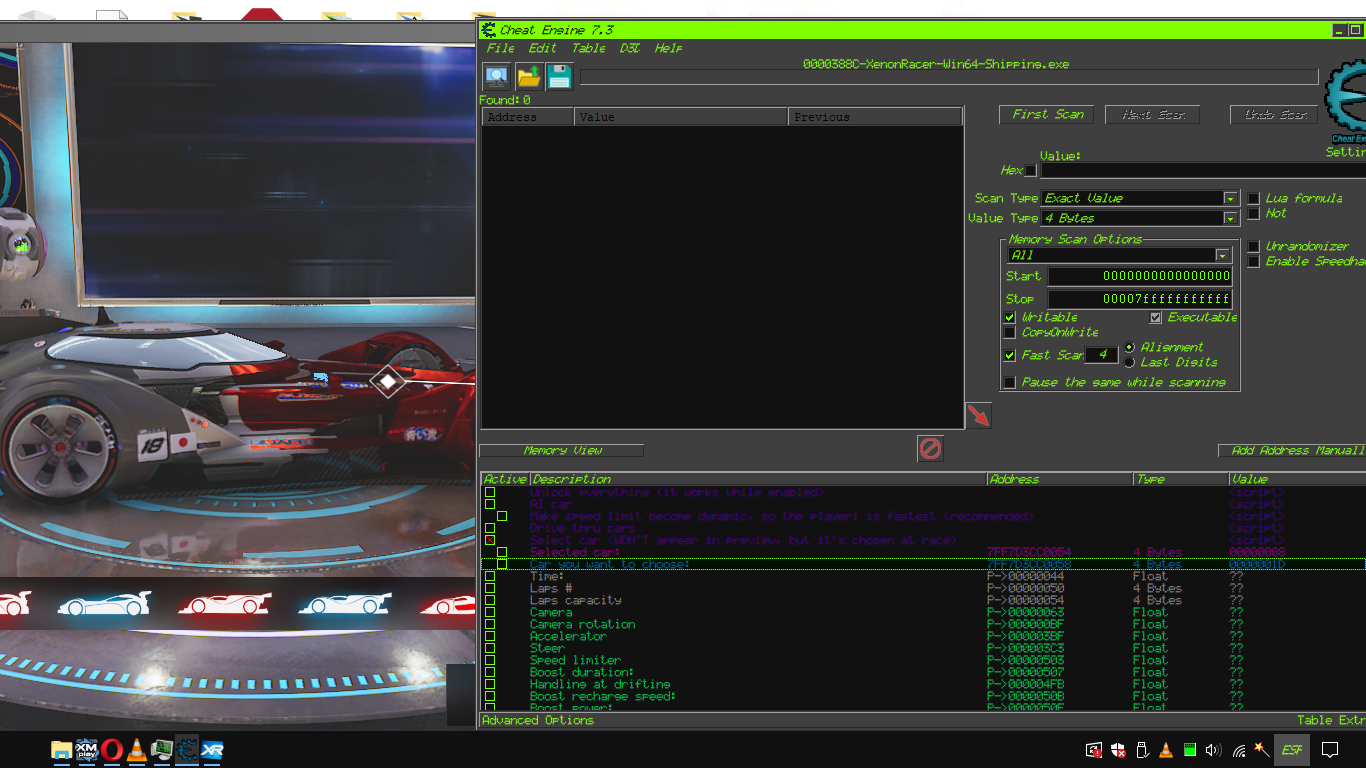Open the Edit menu
This screenshot has height=768, width=1366.
click(543, 48)
